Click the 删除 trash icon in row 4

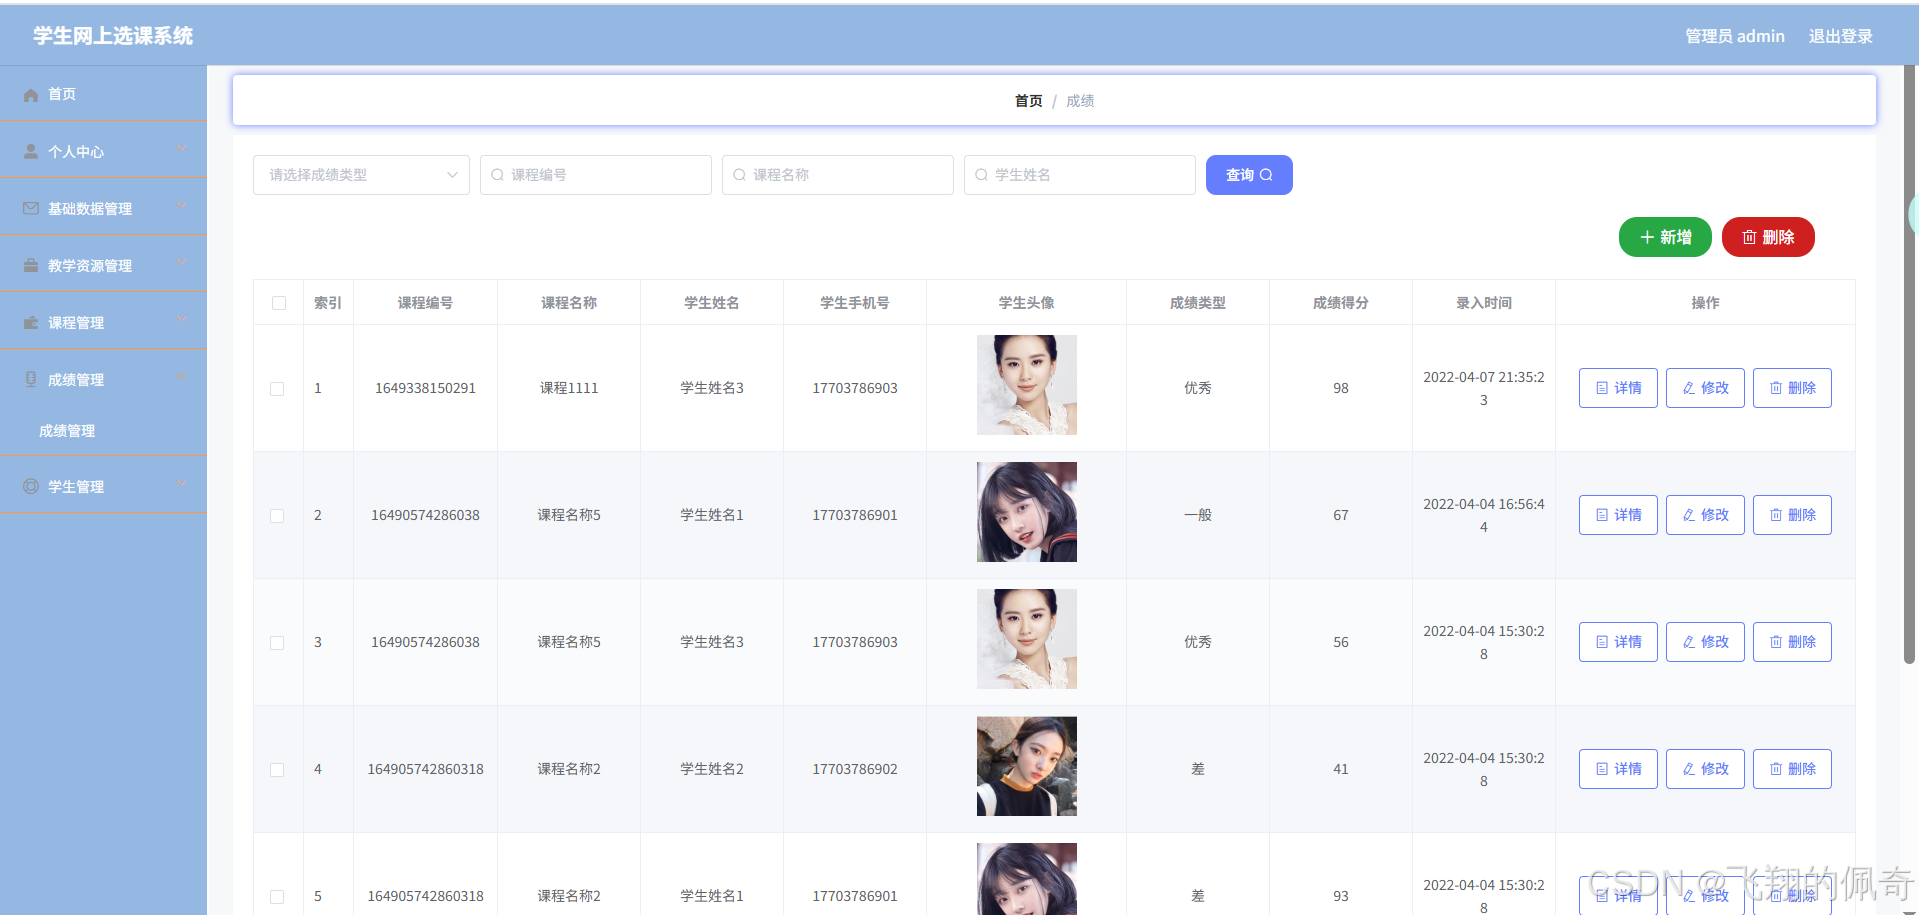1776,769
